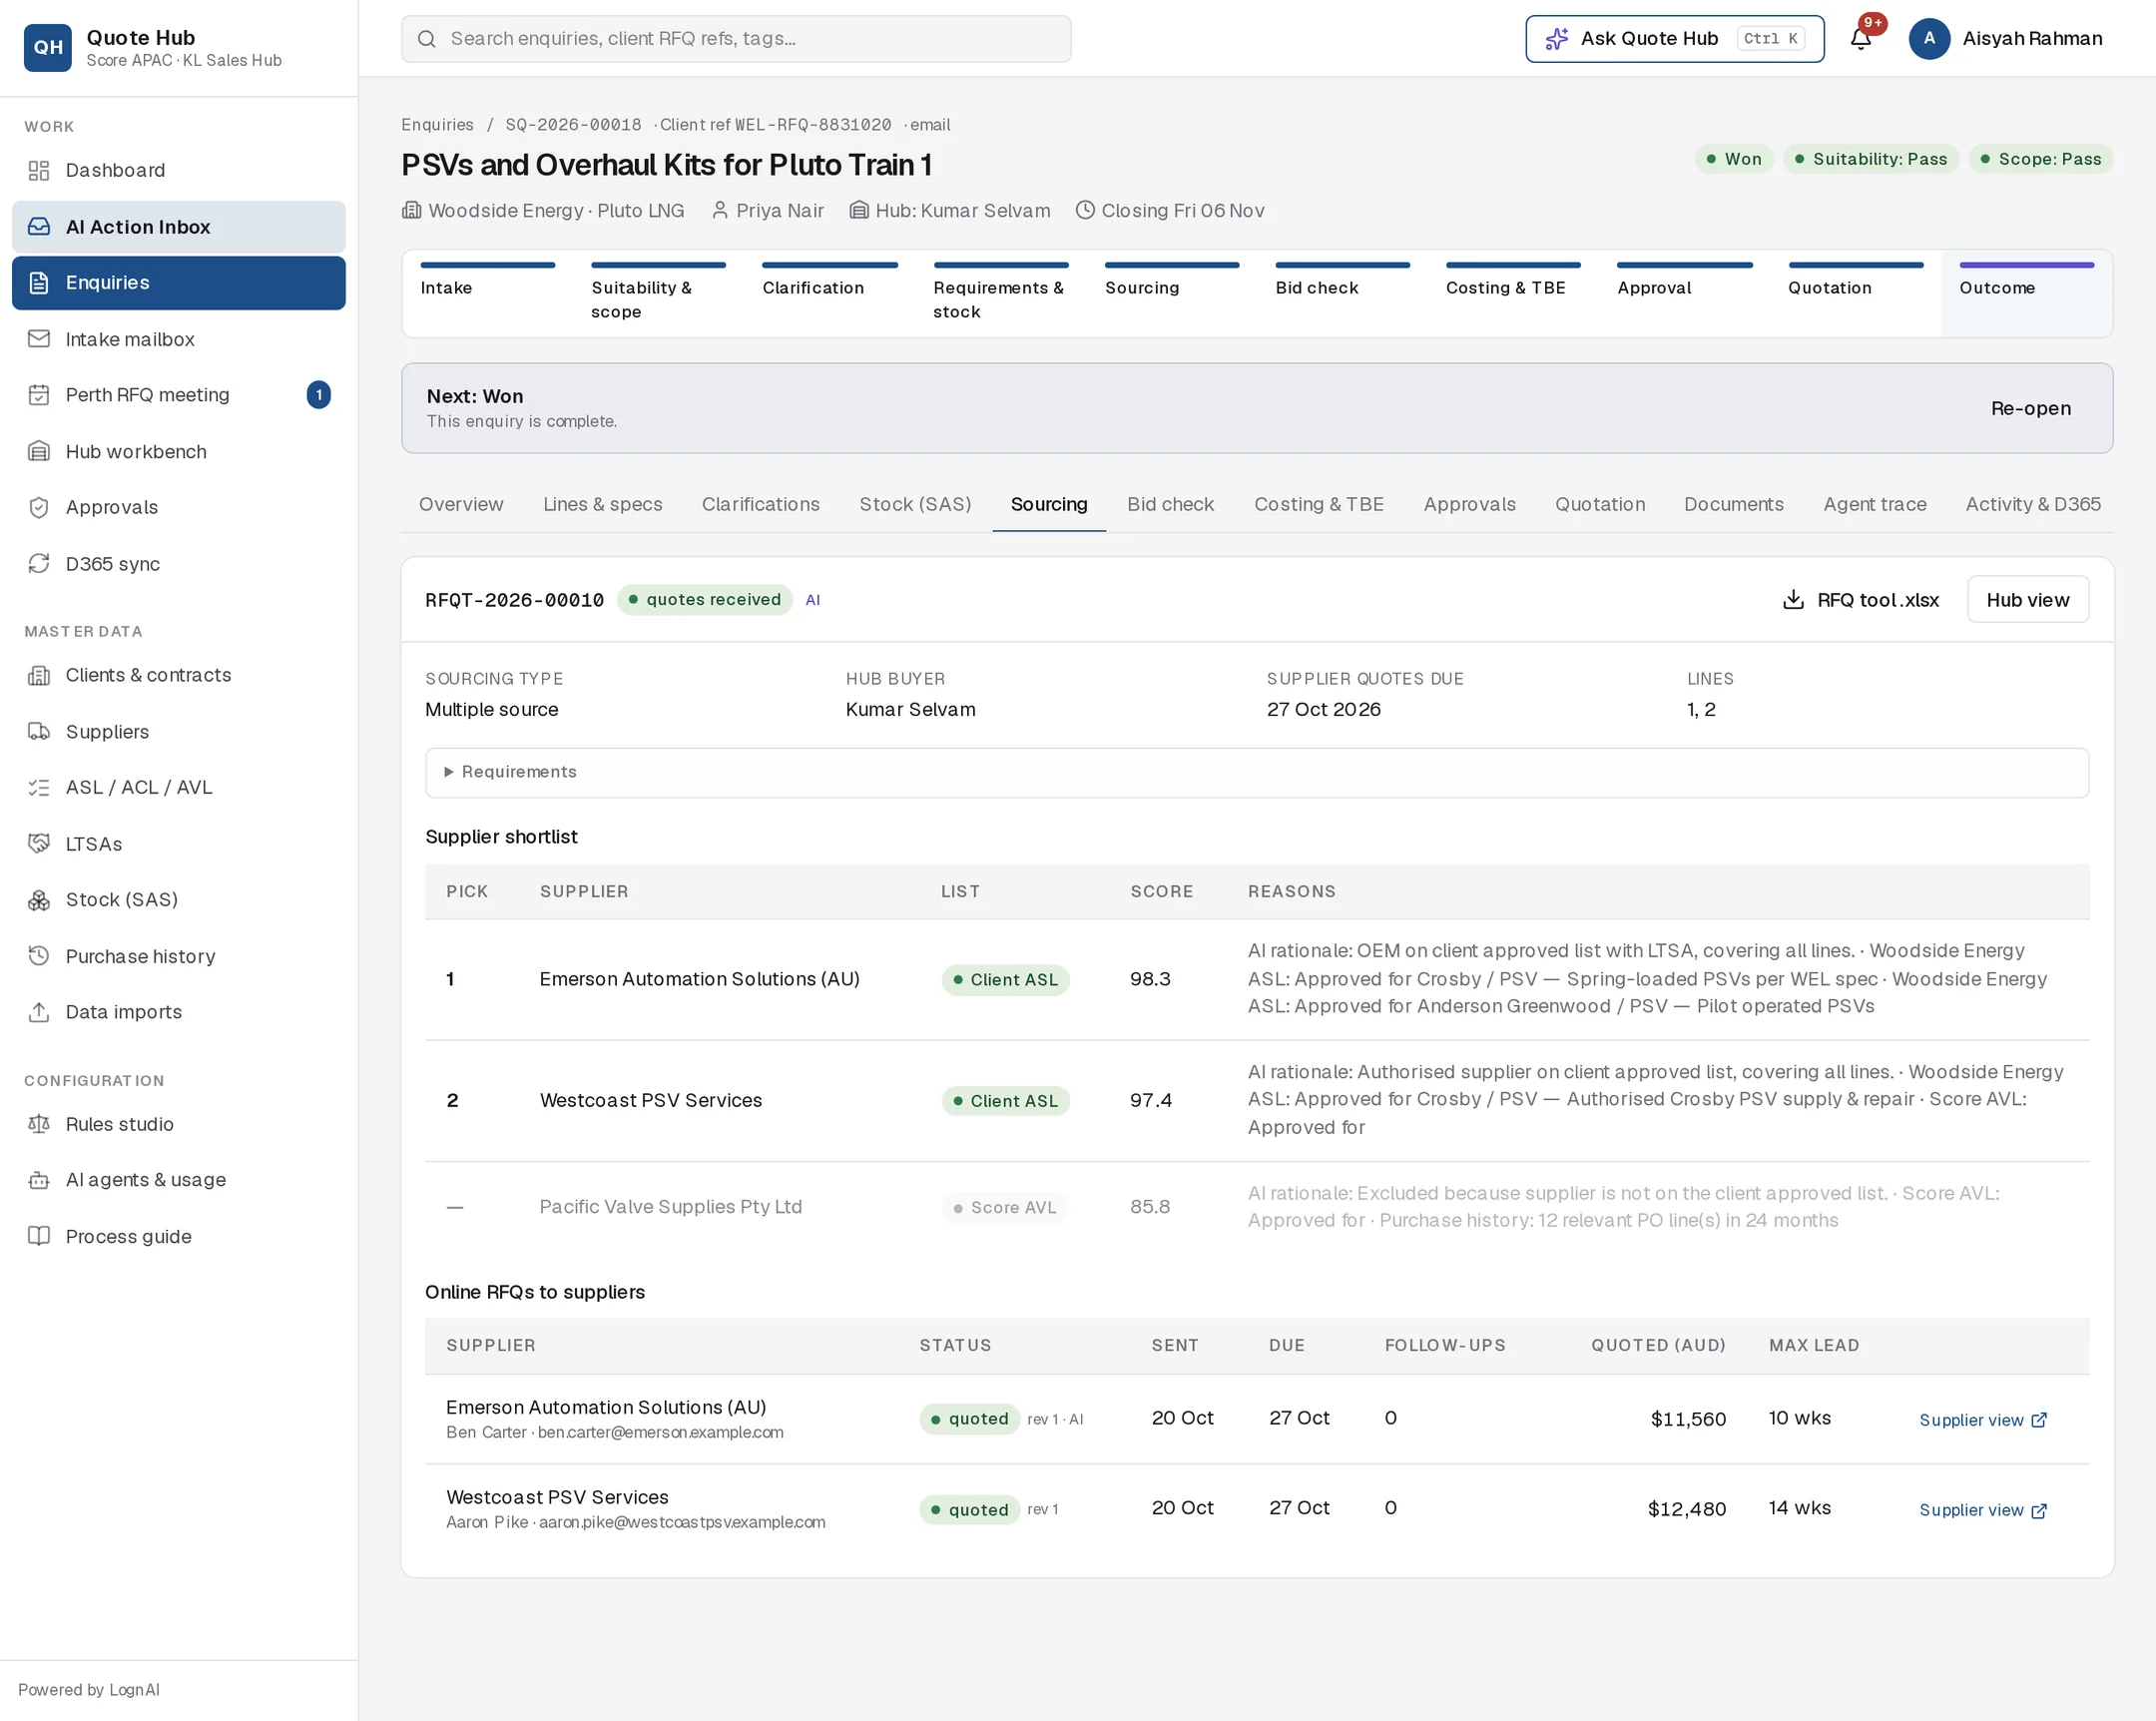
Task: Open ASL / ACL / AVL list icon
Action: 39,787
